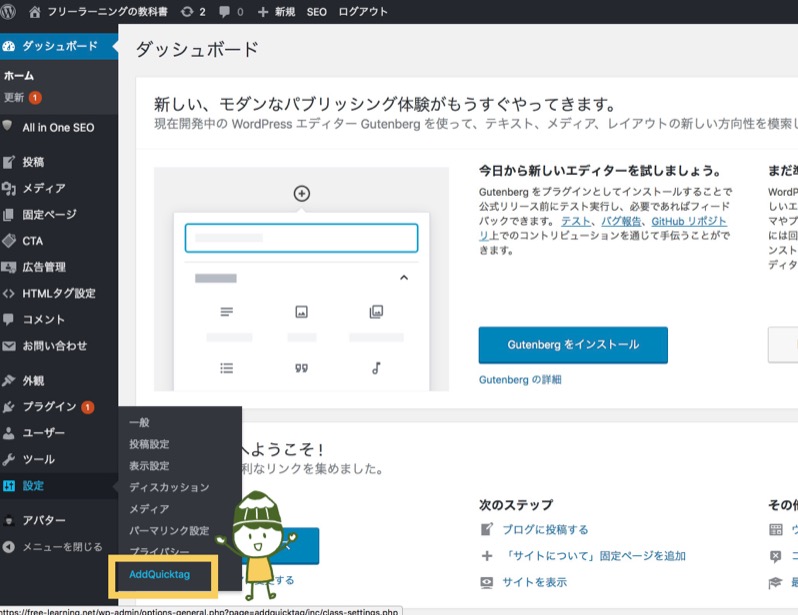Click the collapse menu arrow icon
Screen dimensions: 798x615
[x=8, y=547]
